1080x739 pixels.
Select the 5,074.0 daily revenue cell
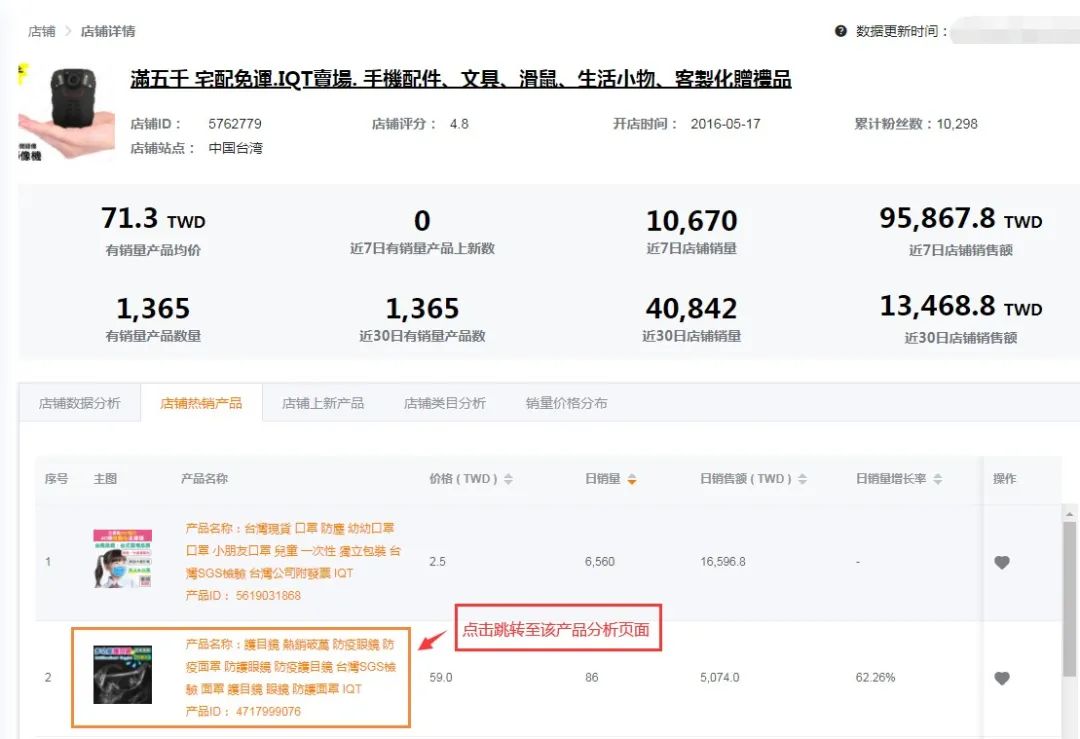[x=720, y=678]
